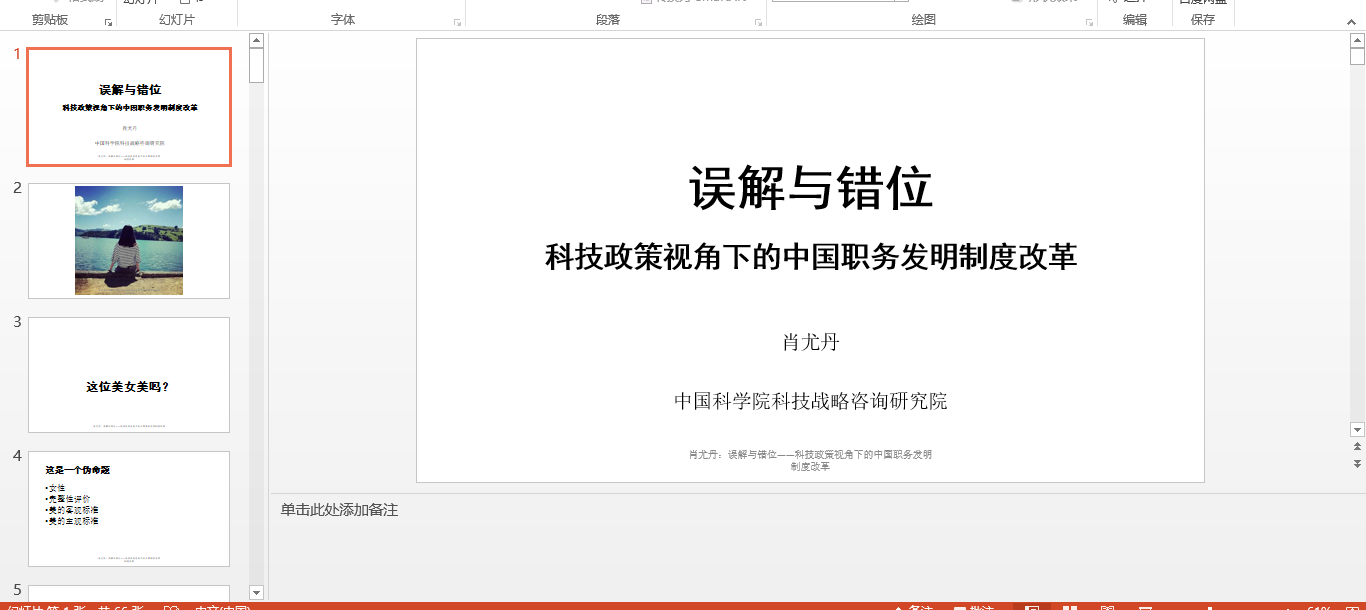Select slide 4 thumbnail 这是一个伪命题
The width and height of the screenshot is (1366, 610).
click(129, 509)
